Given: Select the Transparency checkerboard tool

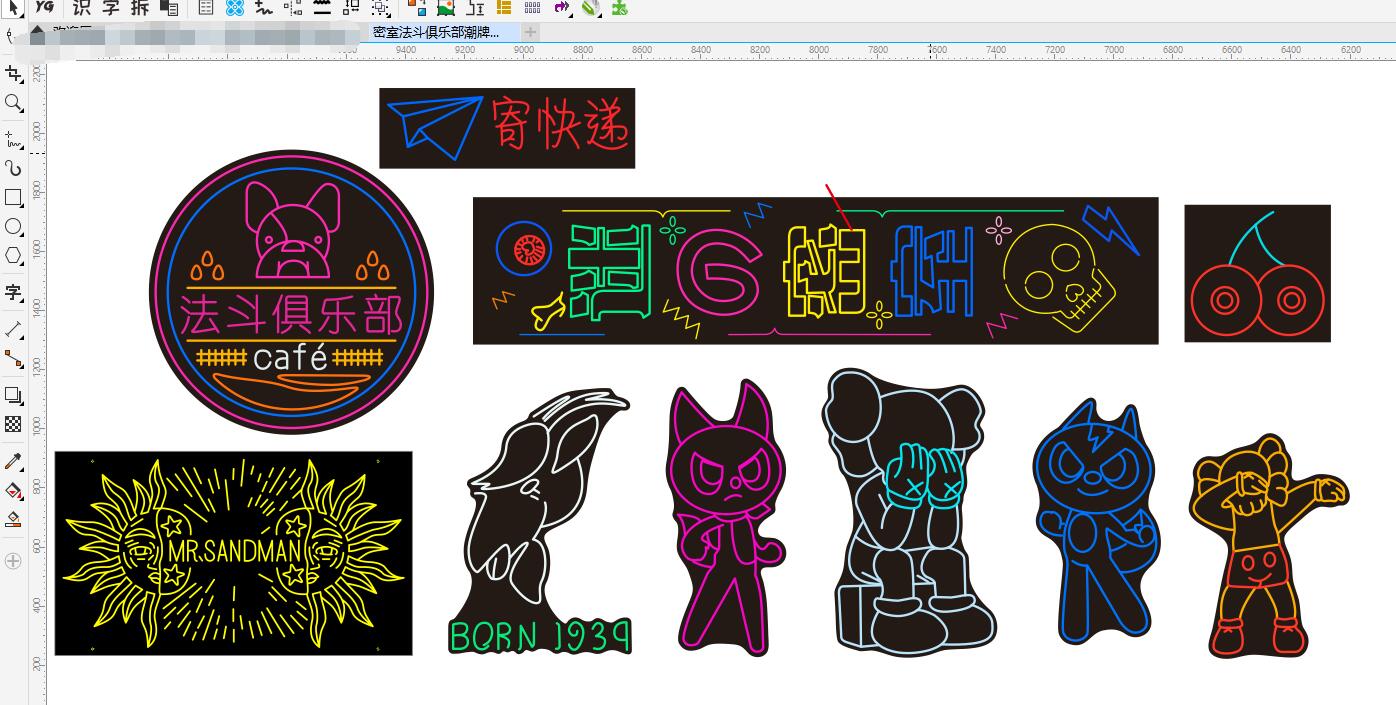Looking at the screenshot, I should point(13,424).
